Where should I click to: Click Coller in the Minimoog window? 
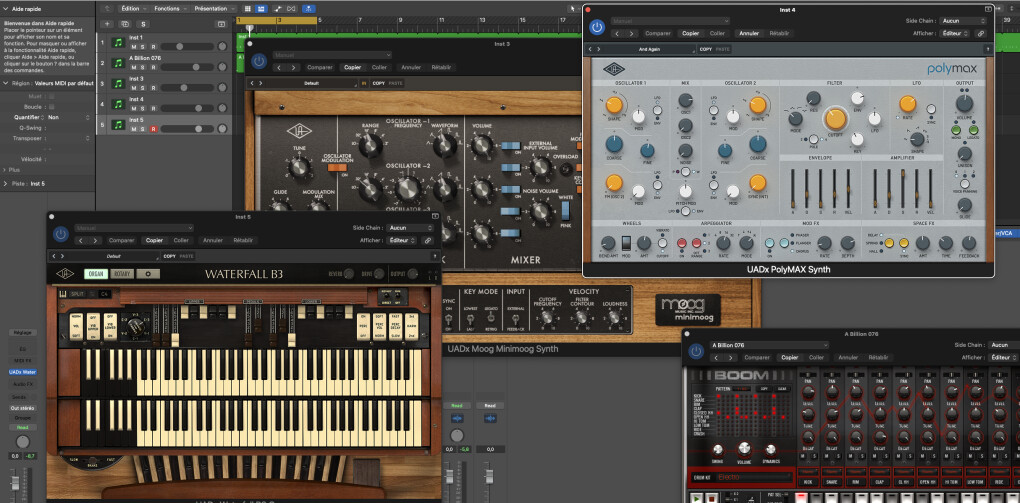(379, 67)
